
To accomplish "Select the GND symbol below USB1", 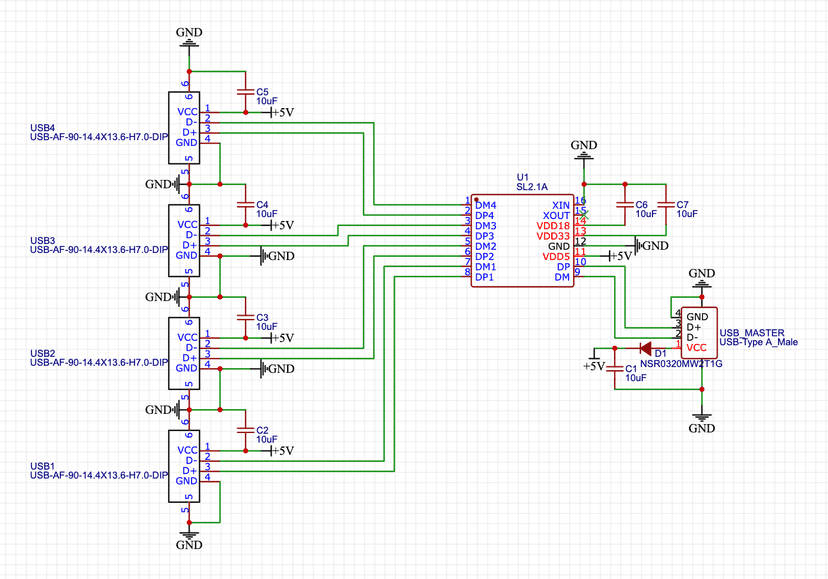I will (189, 539).
